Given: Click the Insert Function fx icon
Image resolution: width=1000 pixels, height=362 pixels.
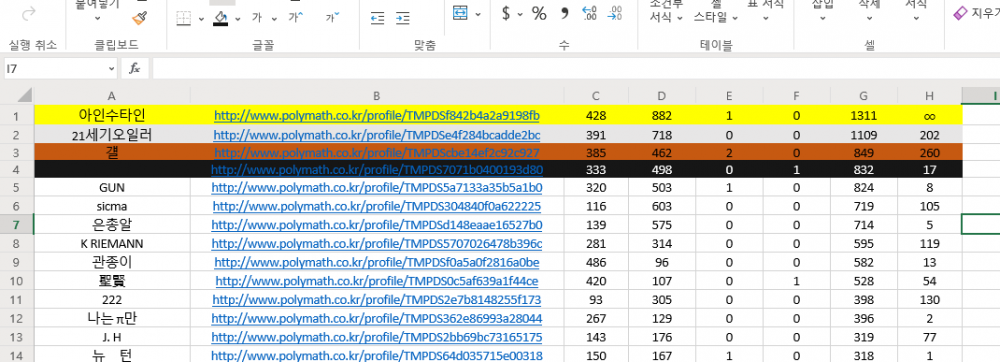Looking at the screenshot, I should (135, 68).
